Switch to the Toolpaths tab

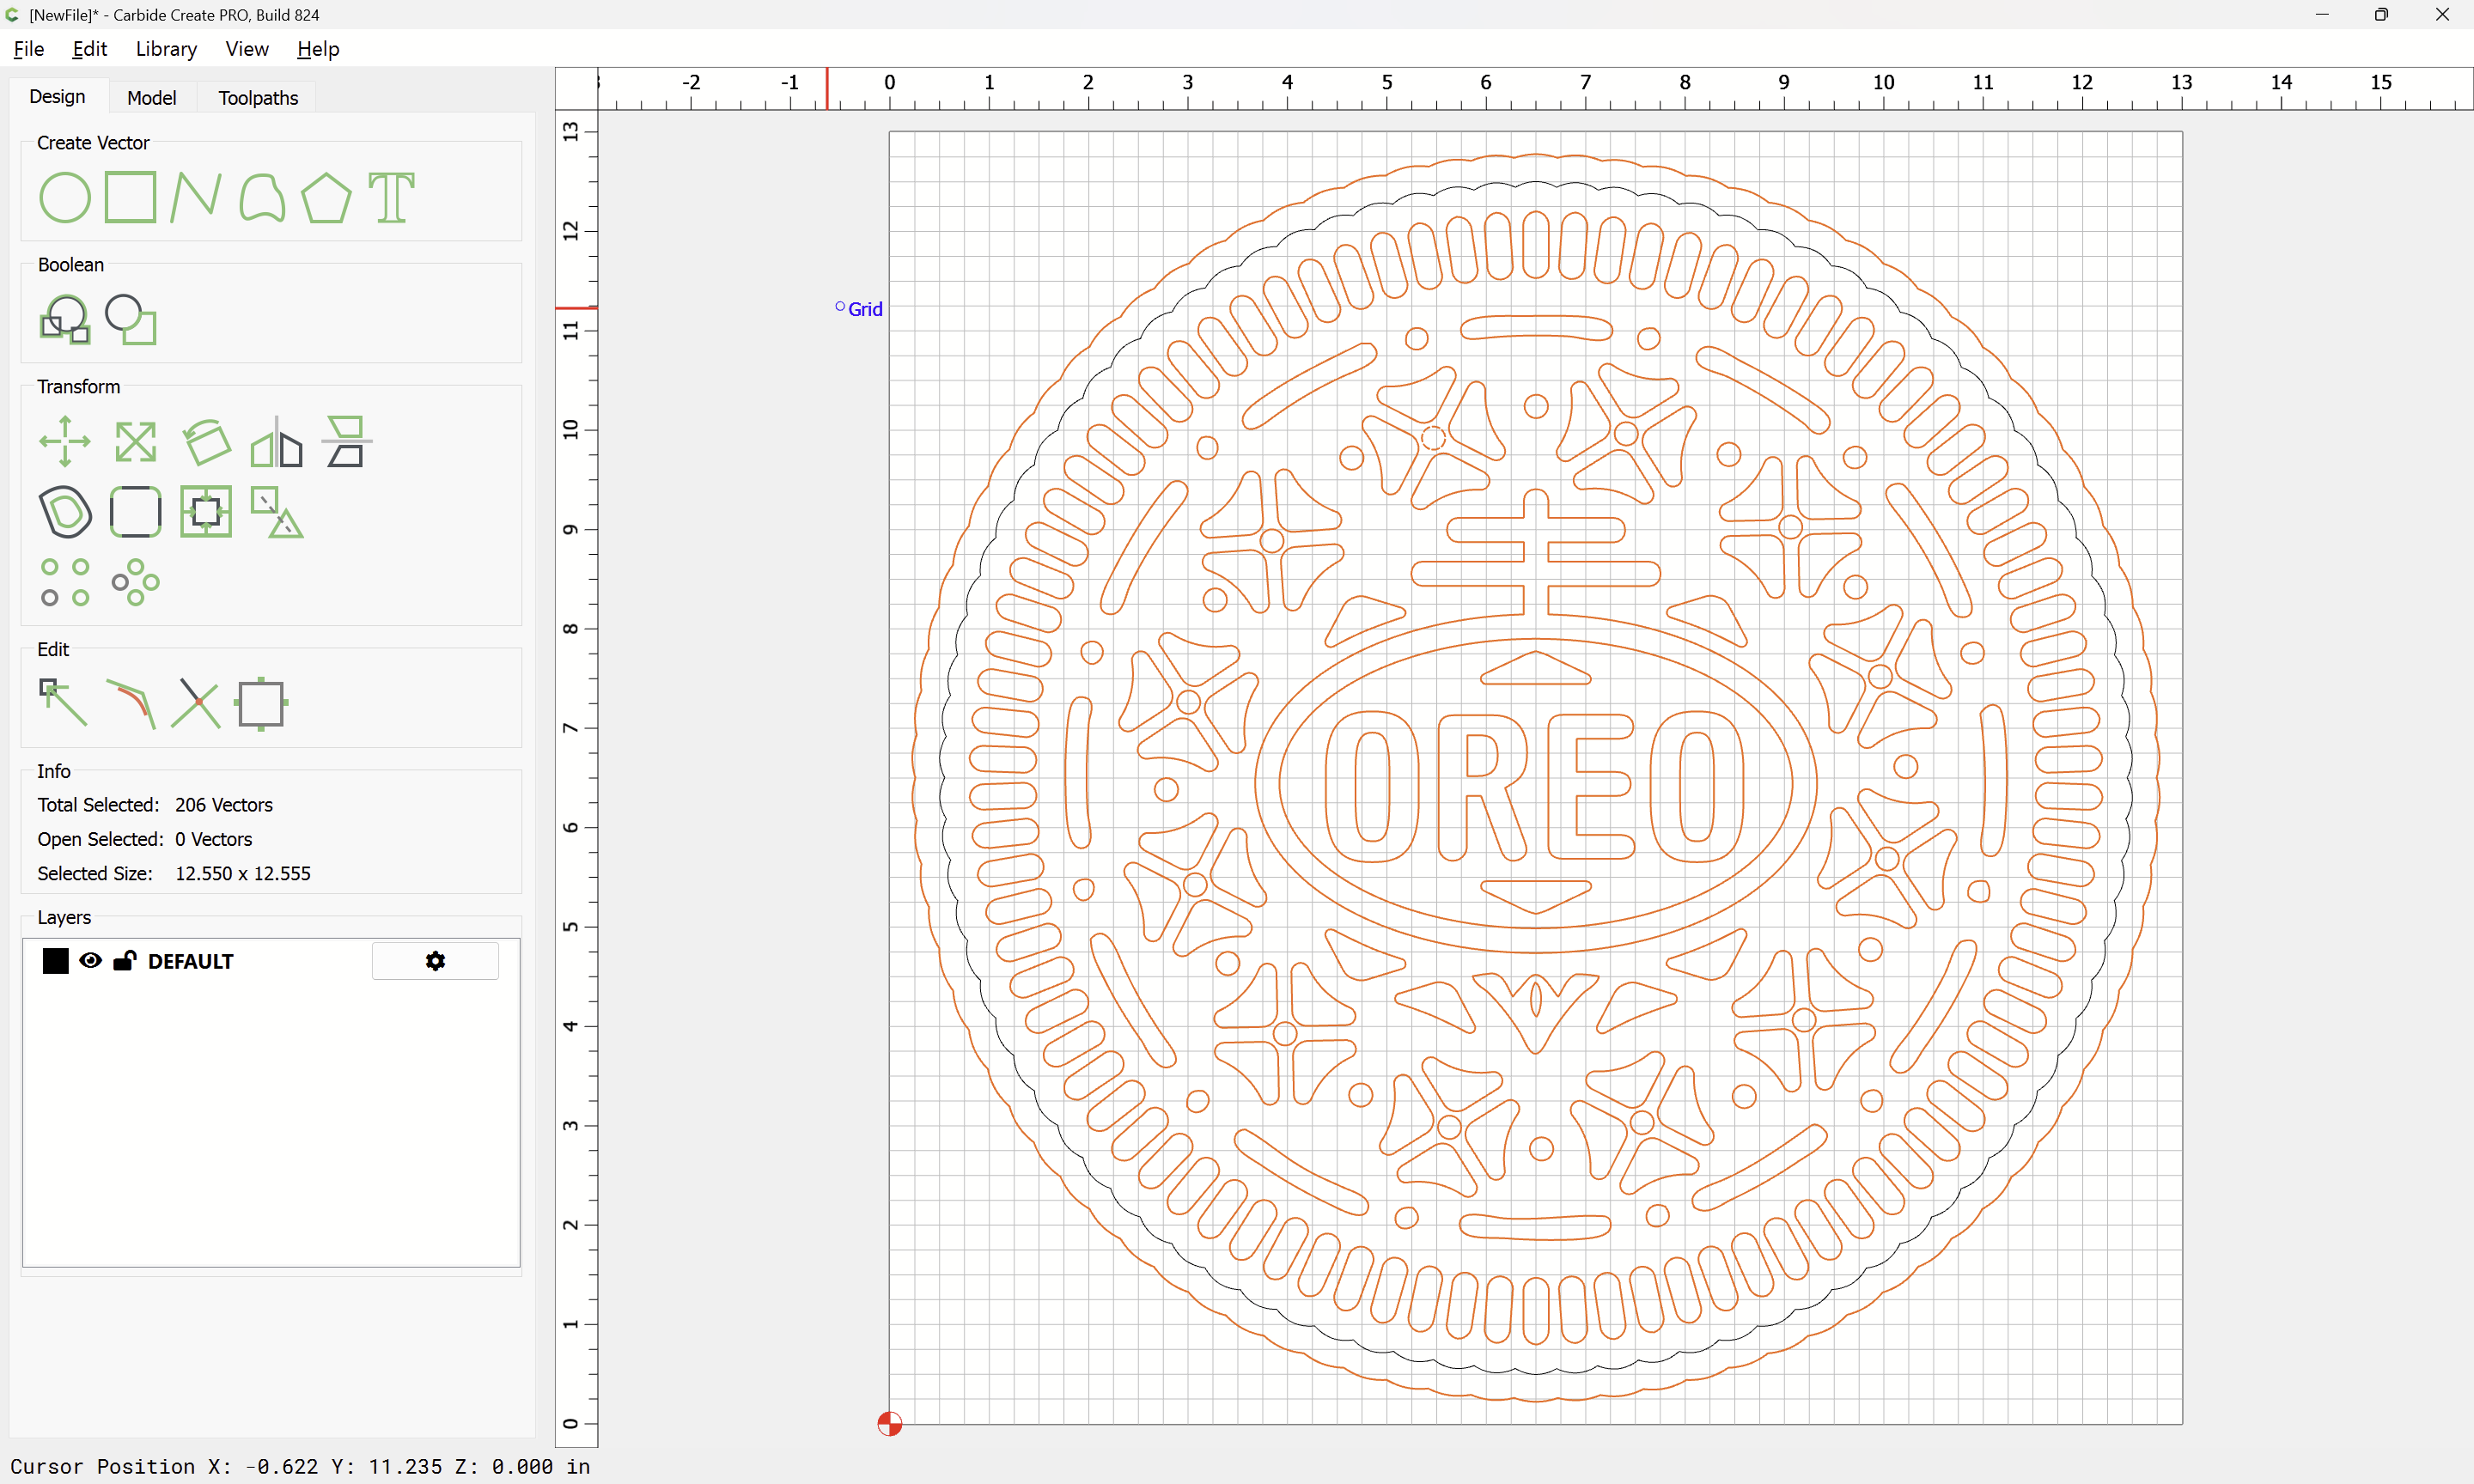click(258, 98)
